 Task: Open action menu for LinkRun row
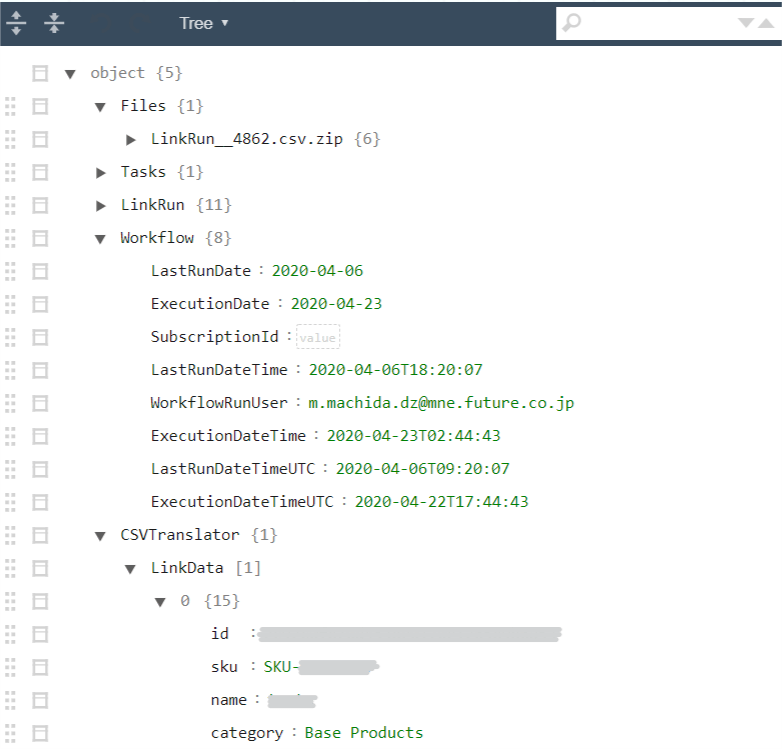[x=40, y=205]
